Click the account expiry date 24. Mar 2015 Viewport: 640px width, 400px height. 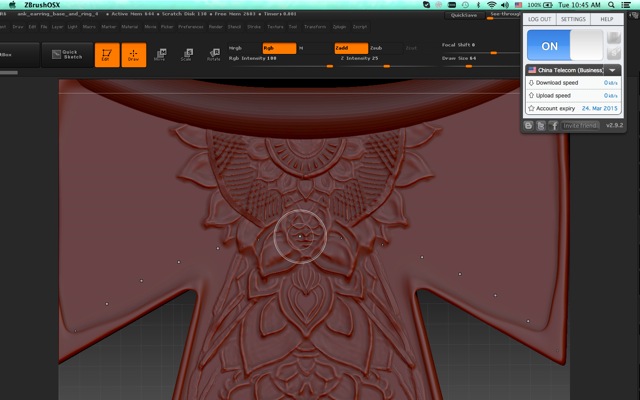pyautogui.click(x=599, y=109)
